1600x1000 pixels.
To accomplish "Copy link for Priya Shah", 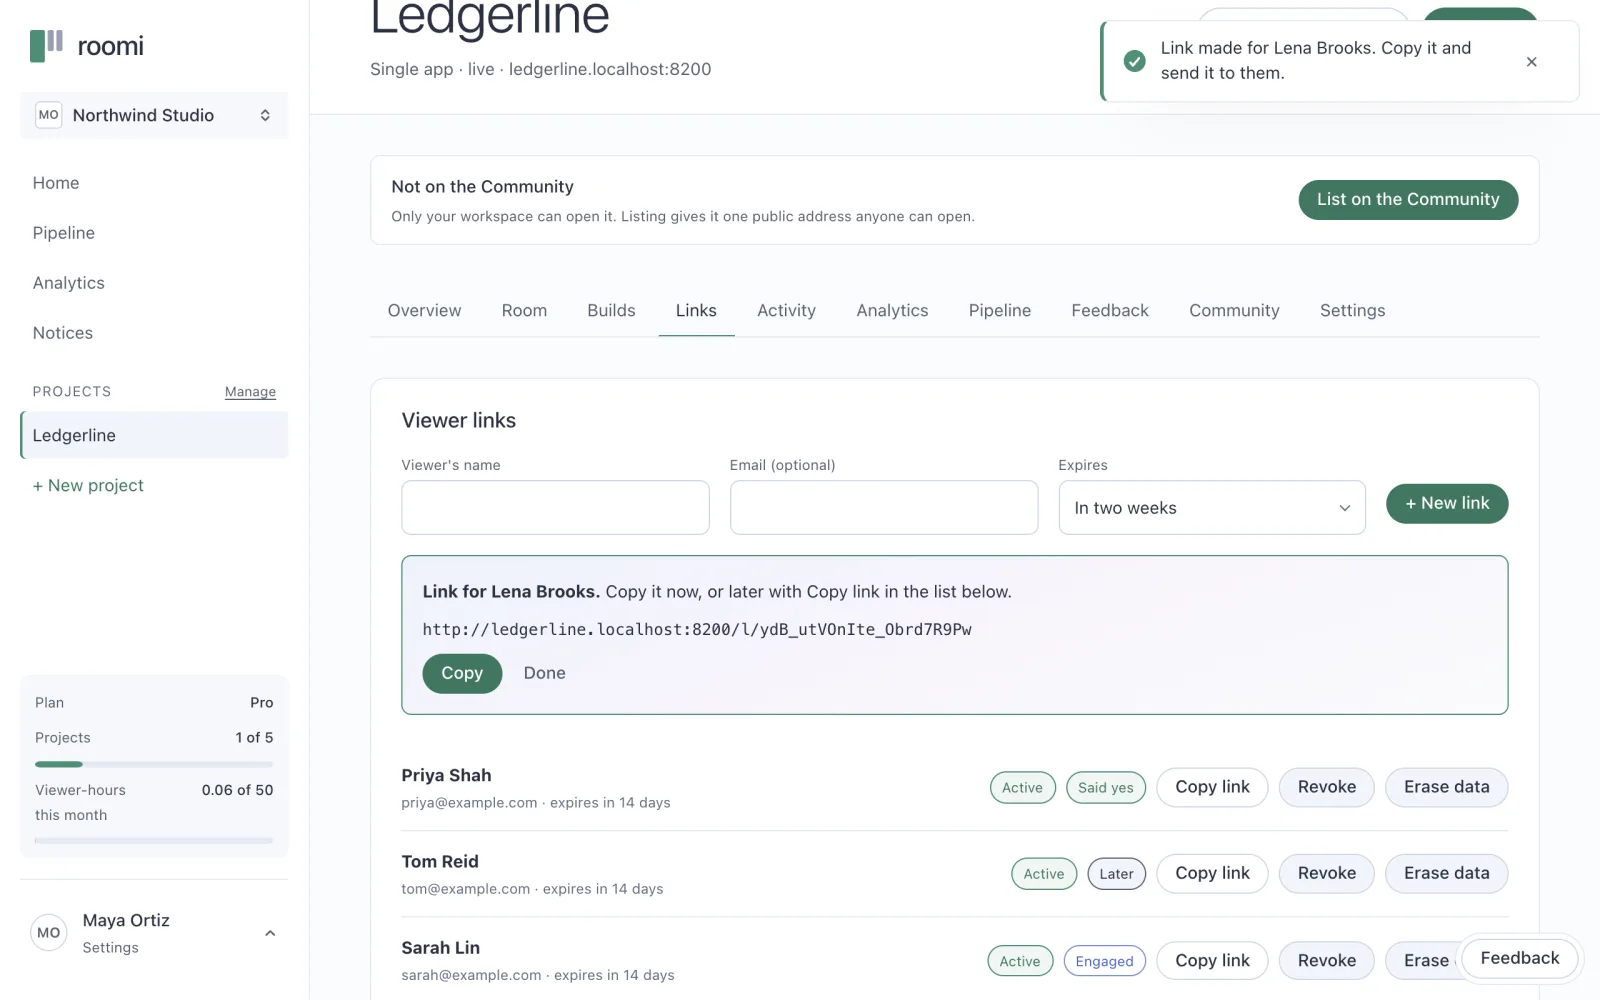I will point(1212,787).
